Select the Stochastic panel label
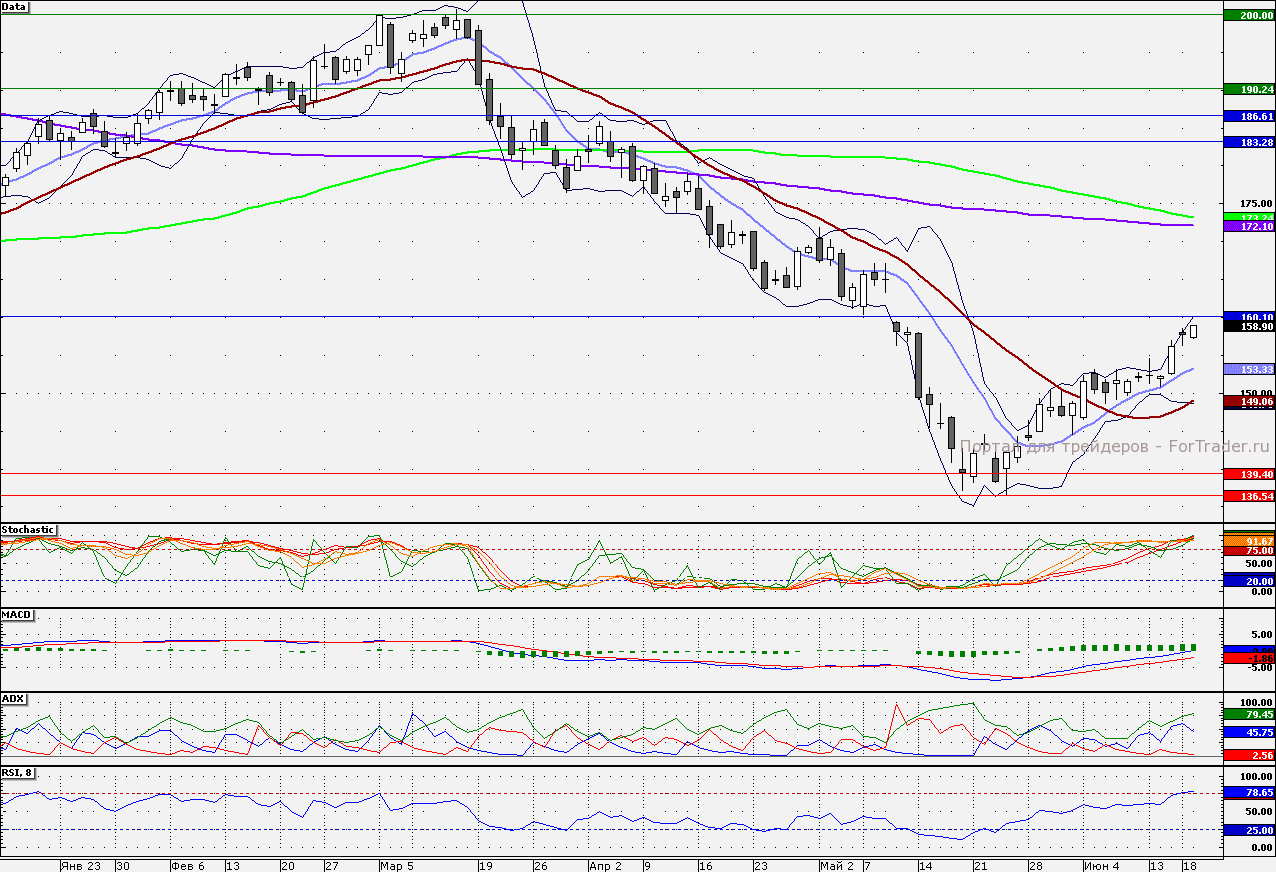The height and width of the screenshot is (872, 1276). pos(29,529)
